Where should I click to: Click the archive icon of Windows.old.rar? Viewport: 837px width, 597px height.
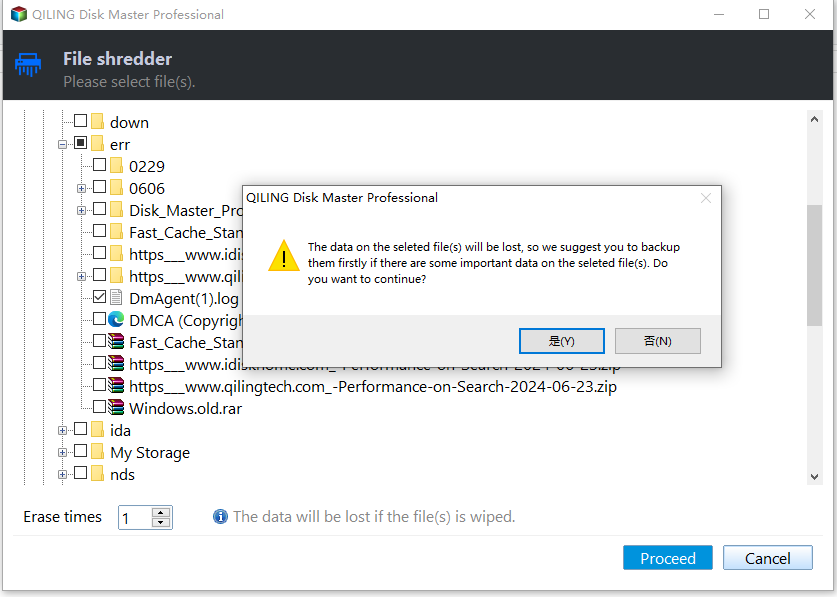pos(116,408)
